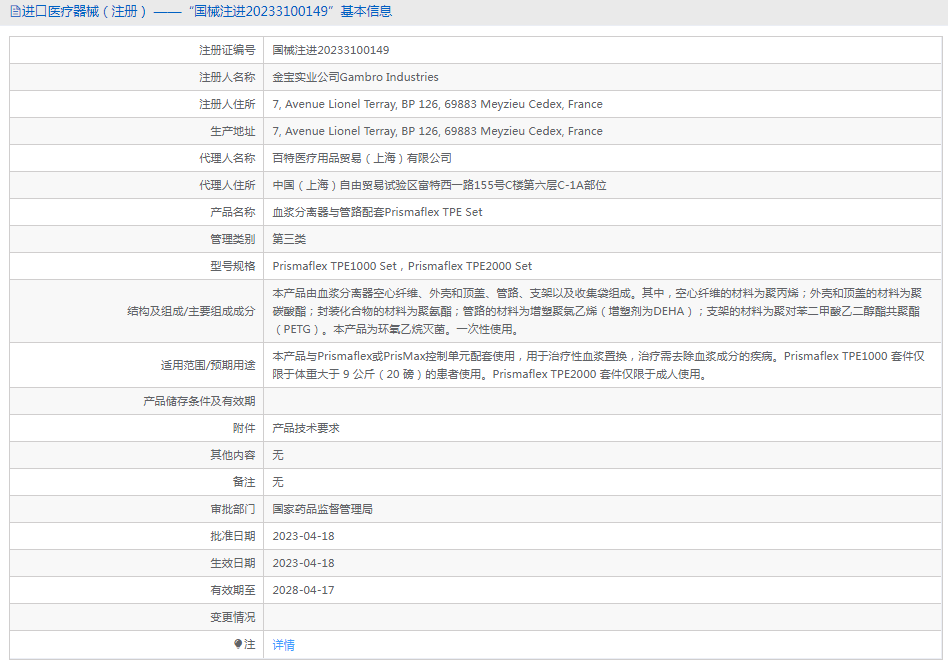The height and width of the screenshot is (665, 948).
Task: Click the 代理人名称 label
Action: point(227,158)
